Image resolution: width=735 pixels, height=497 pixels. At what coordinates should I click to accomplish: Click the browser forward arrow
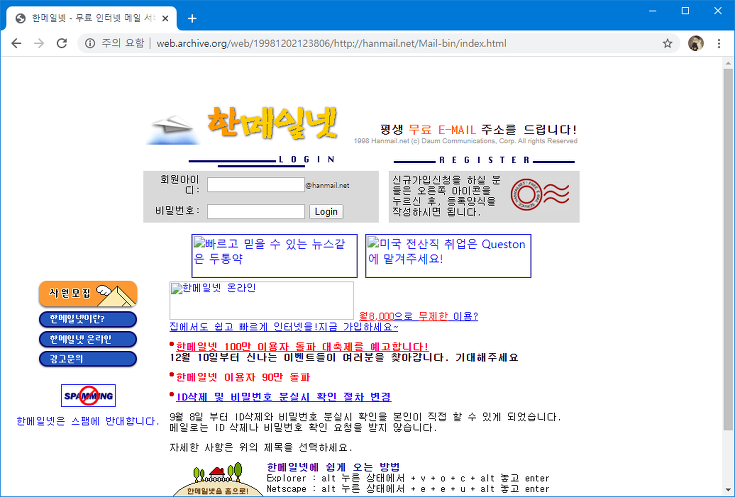pyautogui.click(x=39, y=44)
